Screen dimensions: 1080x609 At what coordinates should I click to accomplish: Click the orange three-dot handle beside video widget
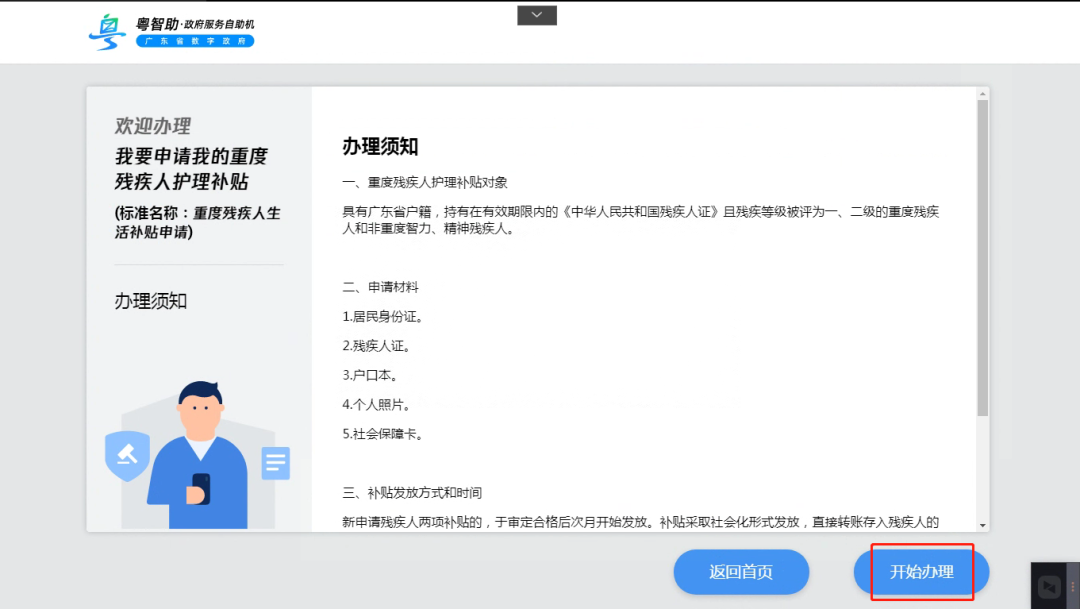point(1073,587)
